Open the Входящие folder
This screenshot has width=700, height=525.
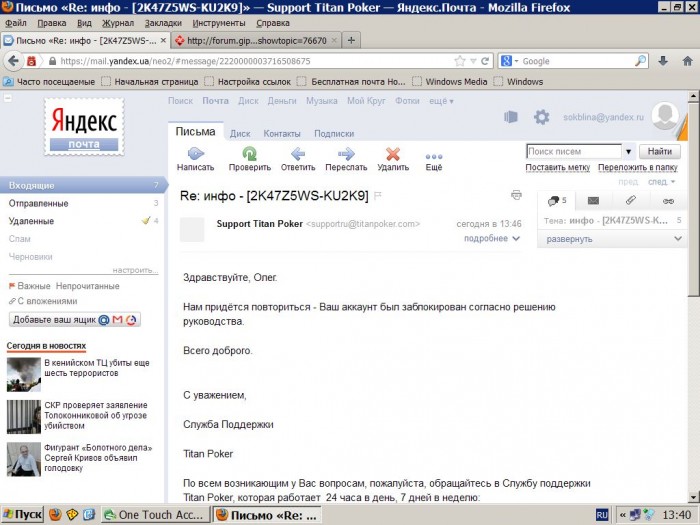(x=83, y=185)
